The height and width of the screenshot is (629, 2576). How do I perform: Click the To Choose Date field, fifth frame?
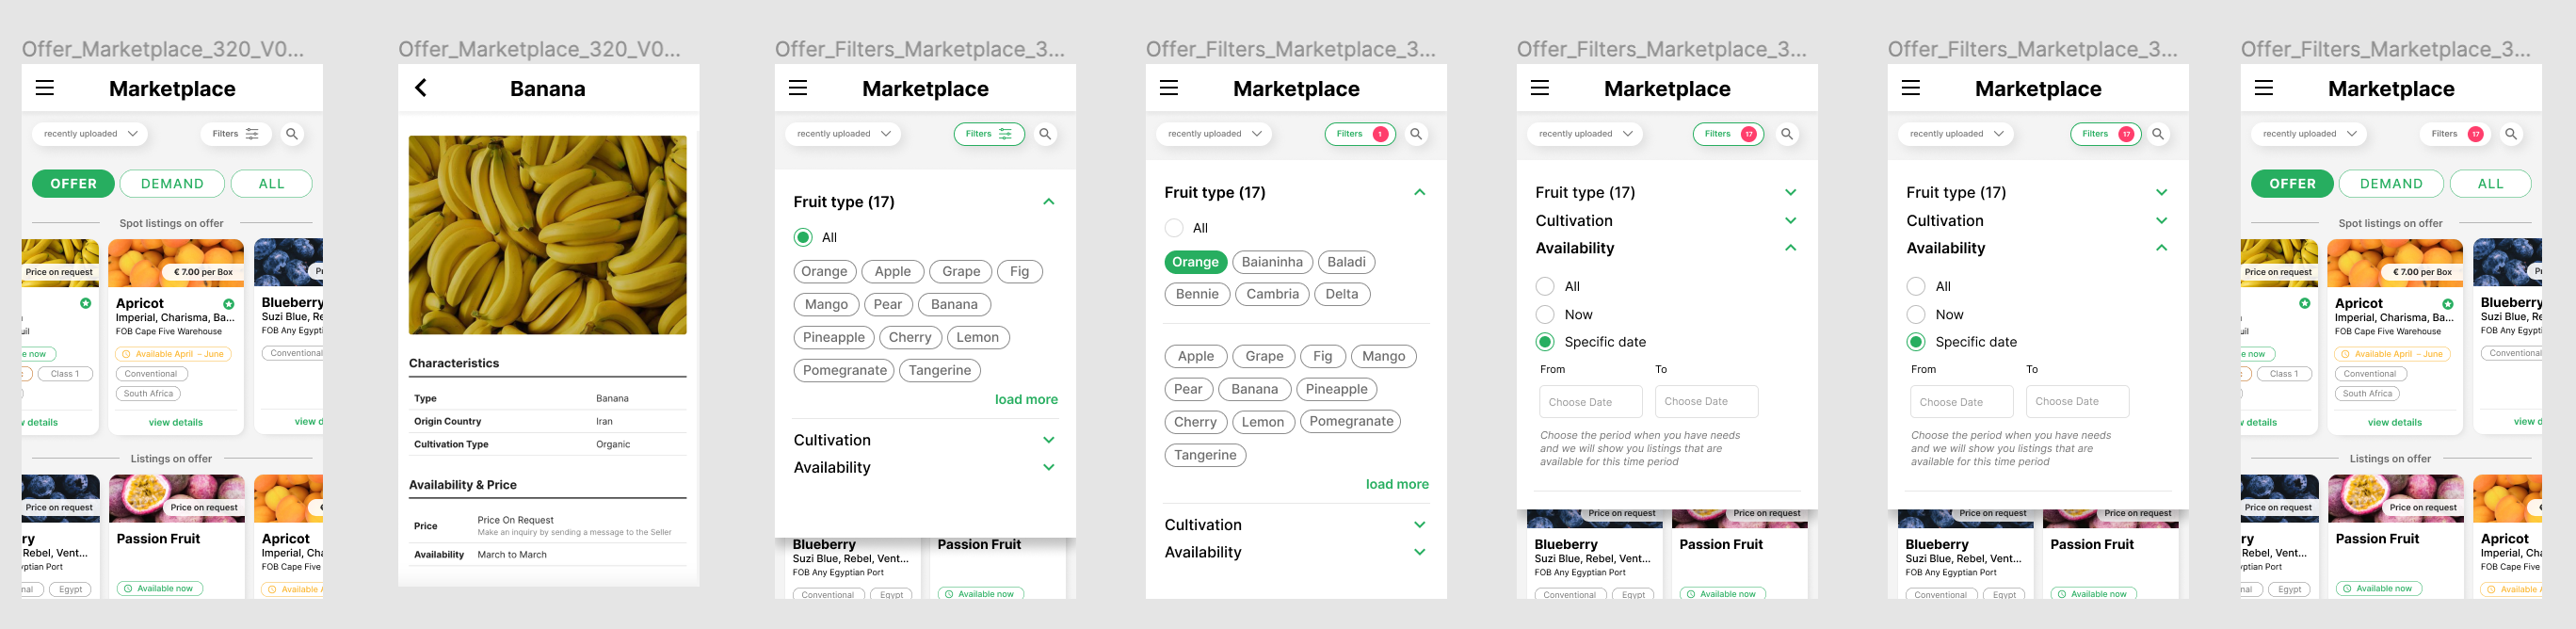(1707, 402)
